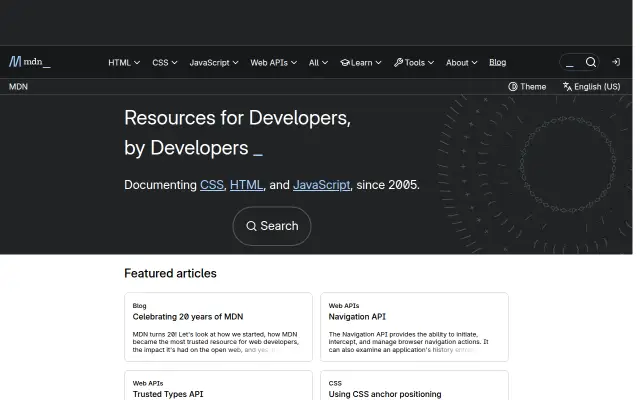The image size is (640, 400).
Task: Open the About navigation menu label
Action: tap(457, 62)
